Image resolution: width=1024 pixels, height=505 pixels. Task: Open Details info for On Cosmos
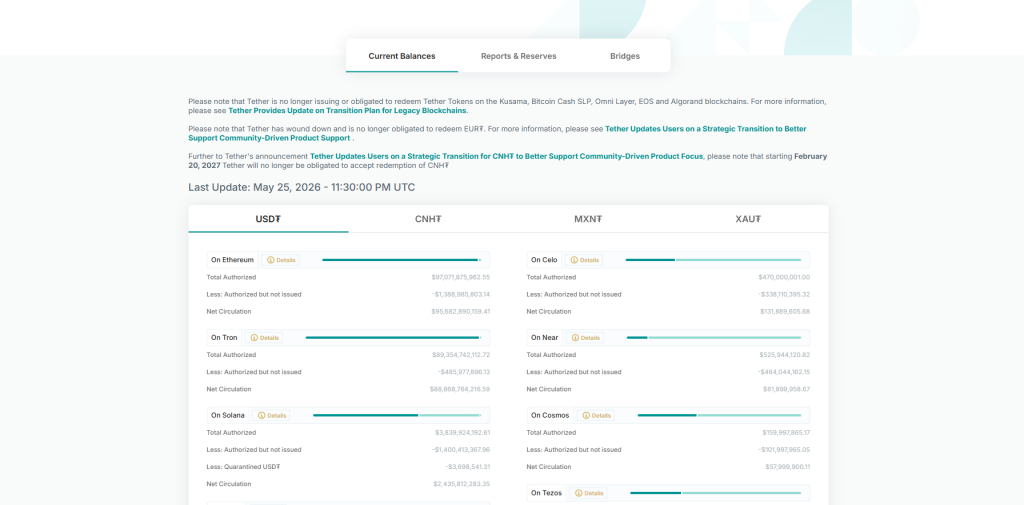596,415
